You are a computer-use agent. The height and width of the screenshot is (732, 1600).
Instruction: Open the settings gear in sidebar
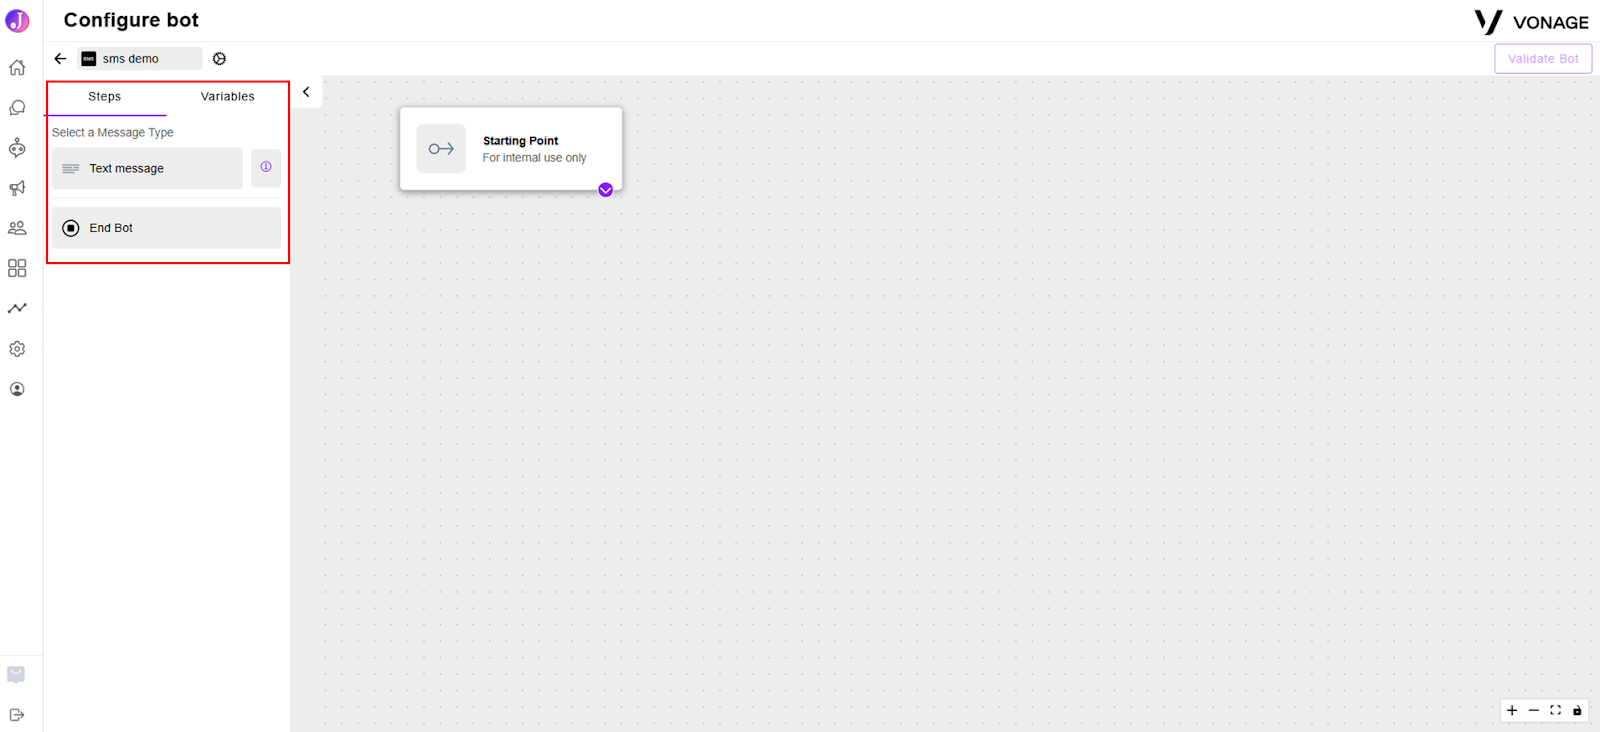pyautogui.click(x=17, y=349)
